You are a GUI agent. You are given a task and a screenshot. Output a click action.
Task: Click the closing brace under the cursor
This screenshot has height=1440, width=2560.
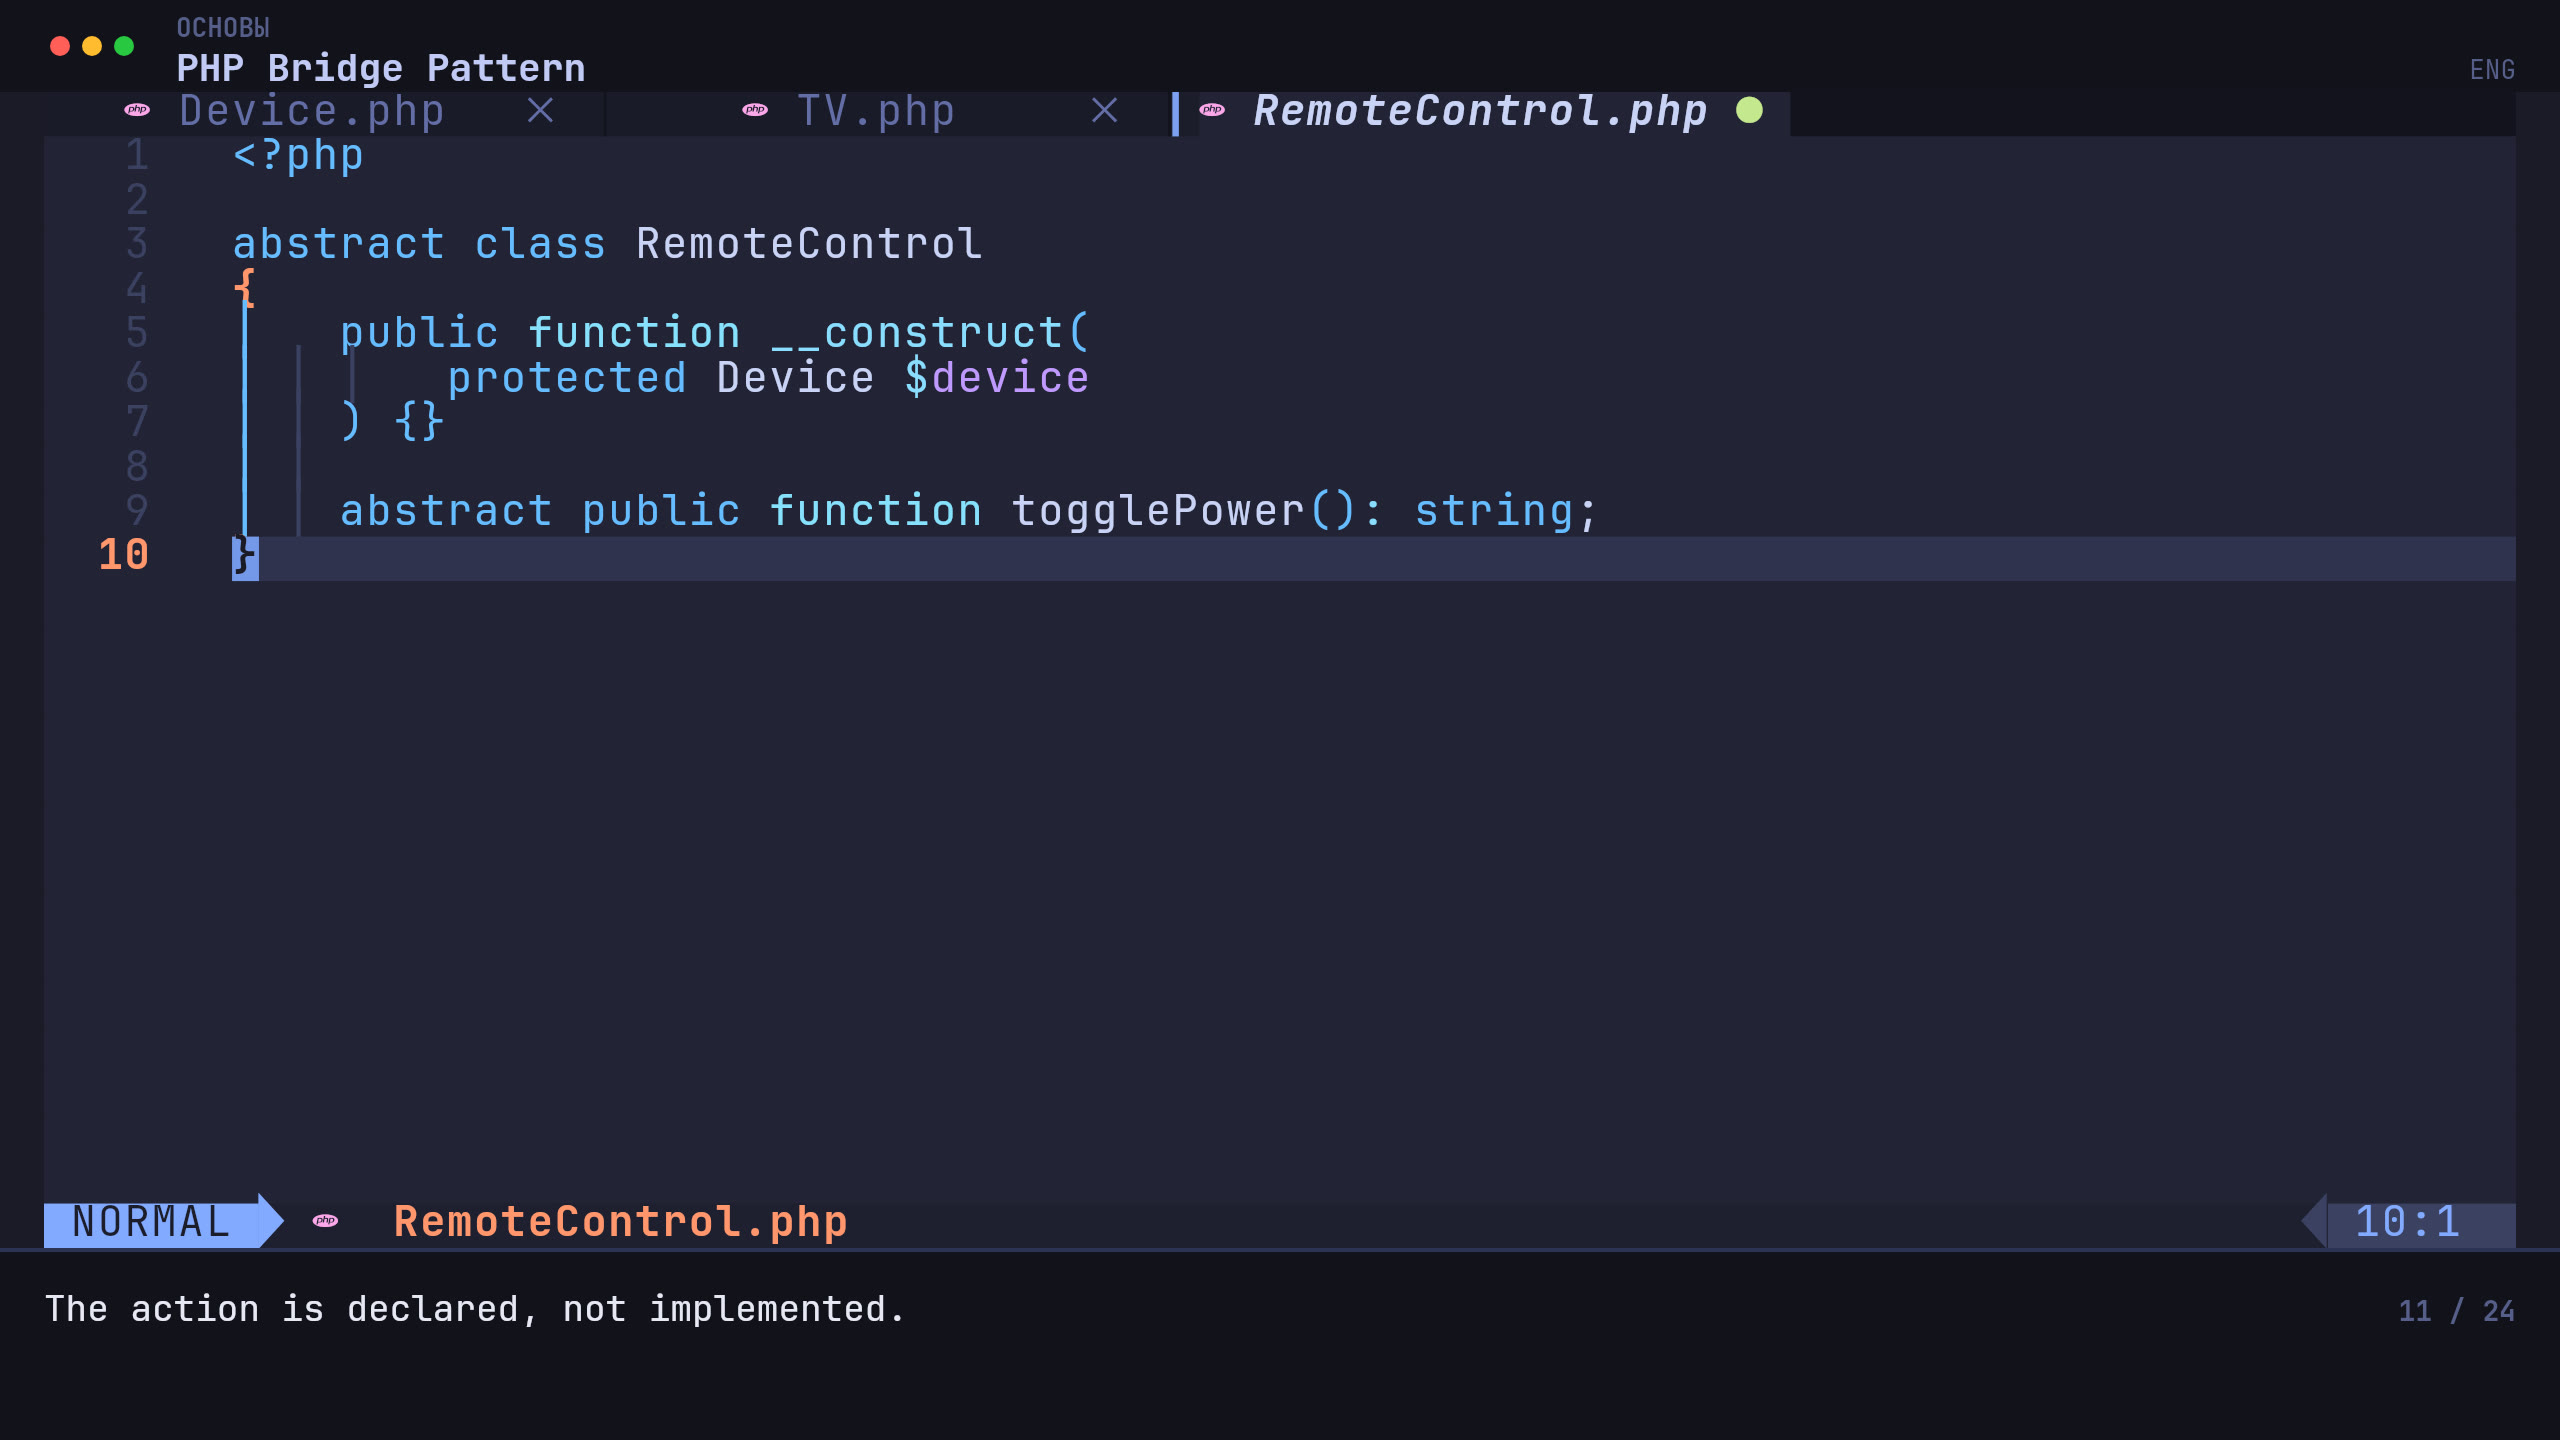point(245,558)
